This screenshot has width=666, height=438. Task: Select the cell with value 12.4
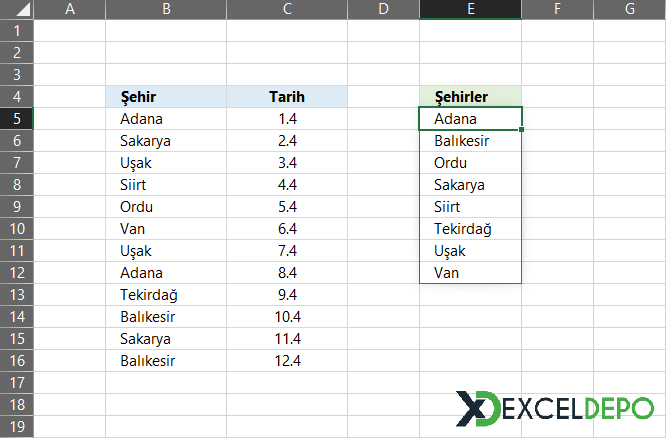(x=287, y=361)
